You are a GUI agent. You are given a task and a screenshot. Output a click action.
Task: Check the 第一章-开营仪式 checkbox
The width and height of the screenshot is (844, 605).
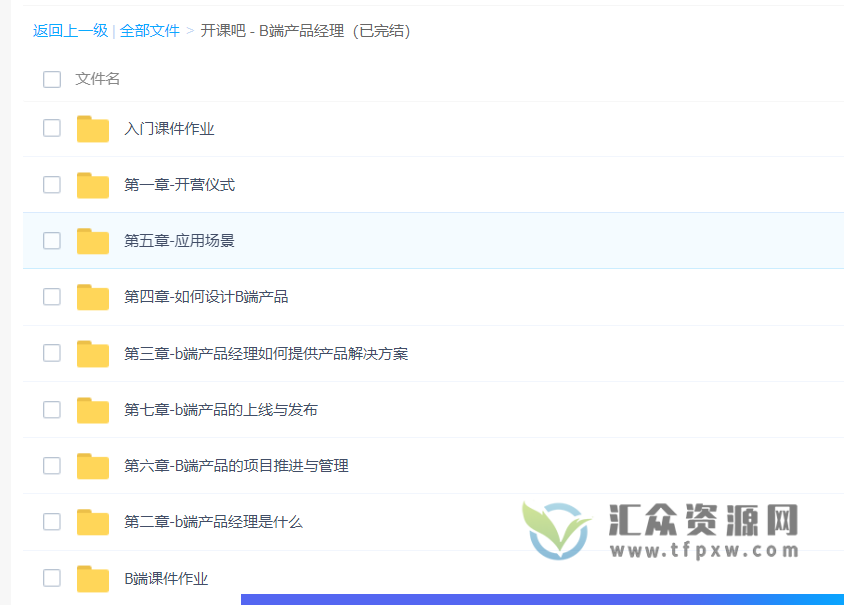tap(51, 184)
